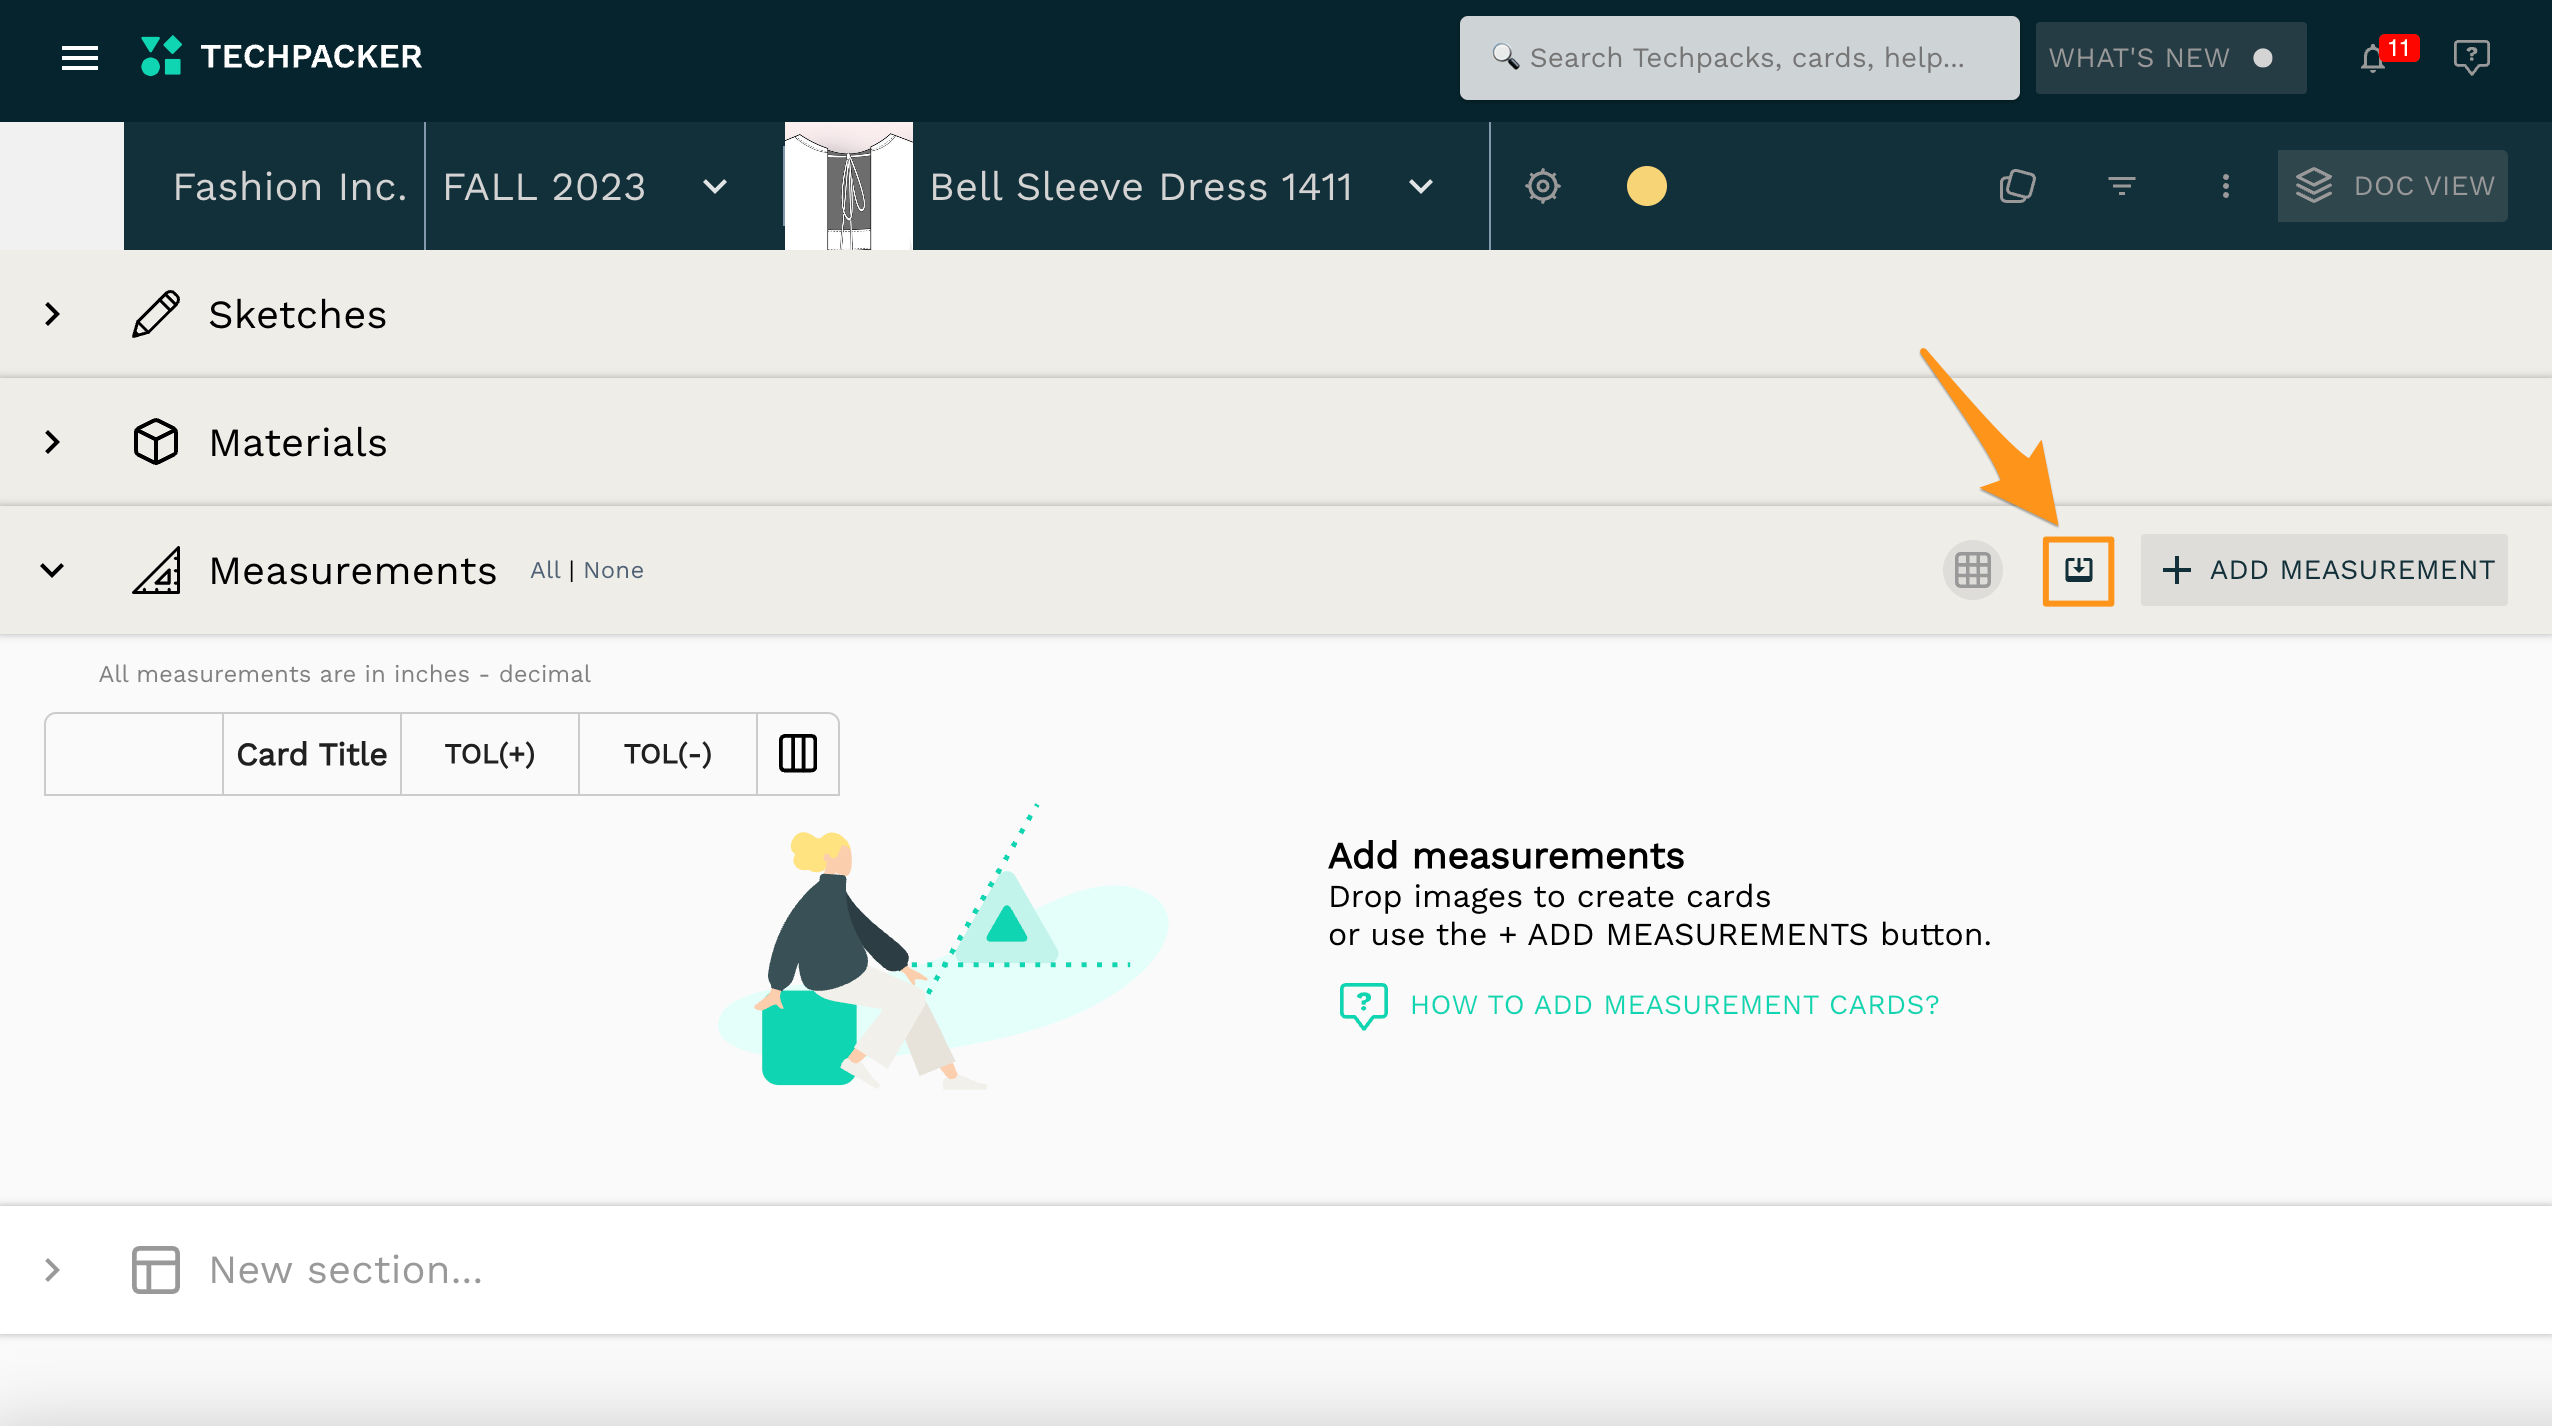This screenshot has height=1426, width=2552.
Task: Click the New section name field
Action: pyautogui.click(x=346, y=1270)
